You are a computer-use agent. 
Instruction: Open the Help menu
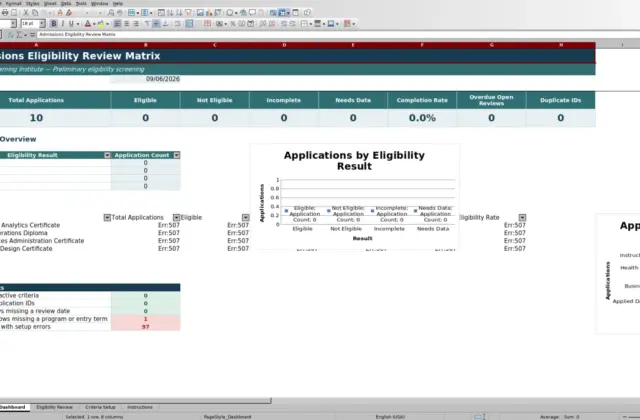tap(118, 3)
